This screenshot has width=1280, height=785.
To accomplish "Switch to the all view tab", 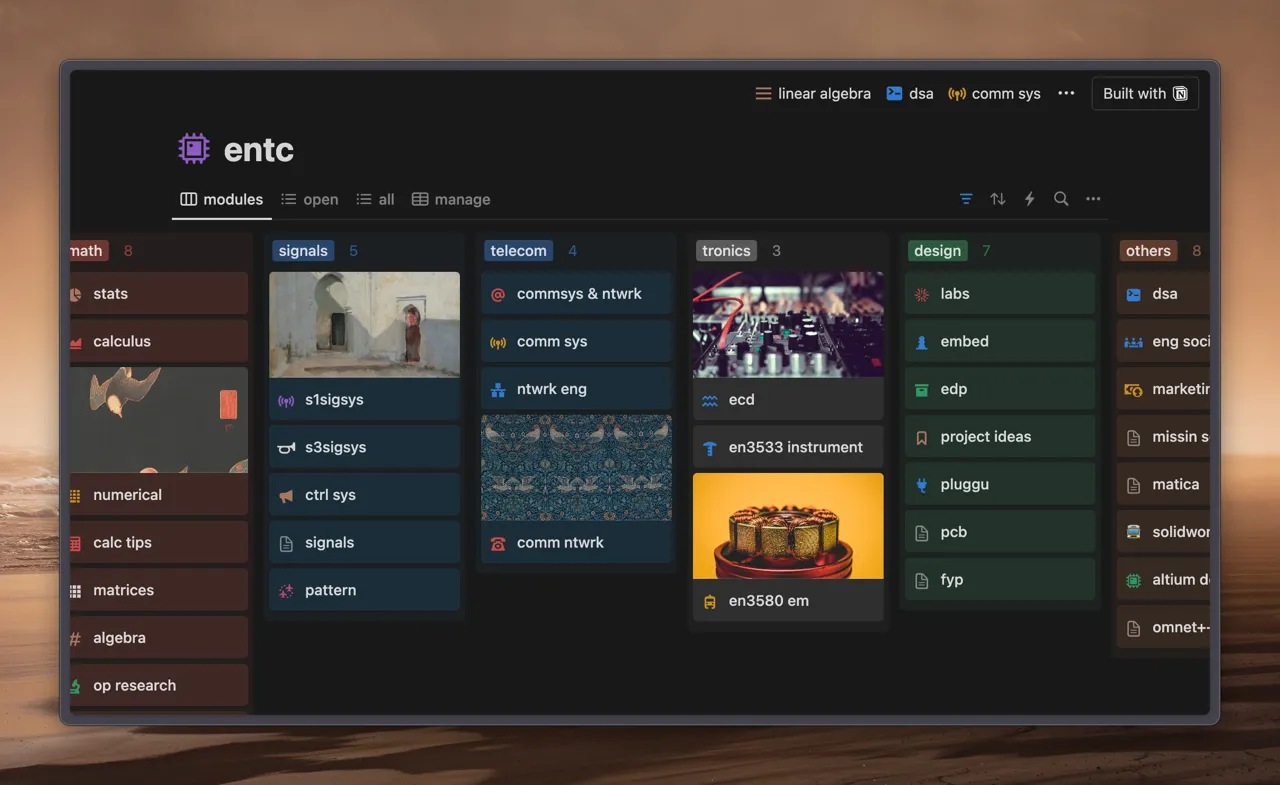I will coord(375,199).
